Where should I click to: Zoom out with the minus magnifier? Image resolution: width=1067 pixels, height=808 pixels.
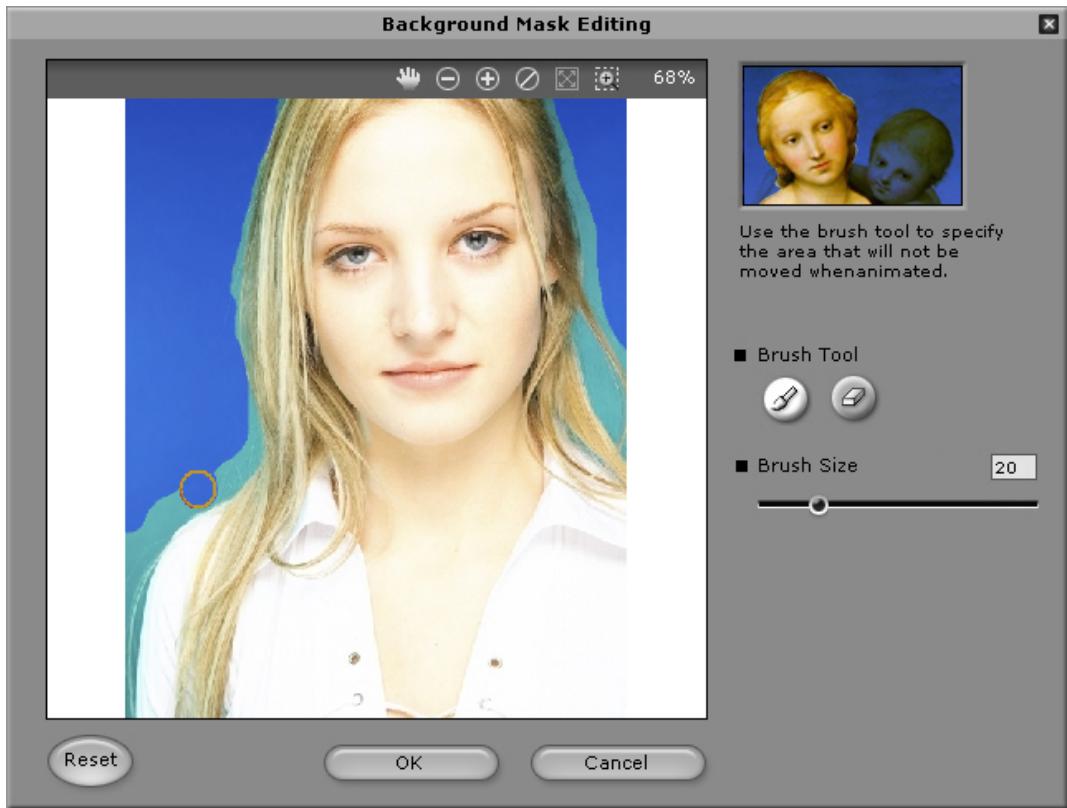(448, 79)
